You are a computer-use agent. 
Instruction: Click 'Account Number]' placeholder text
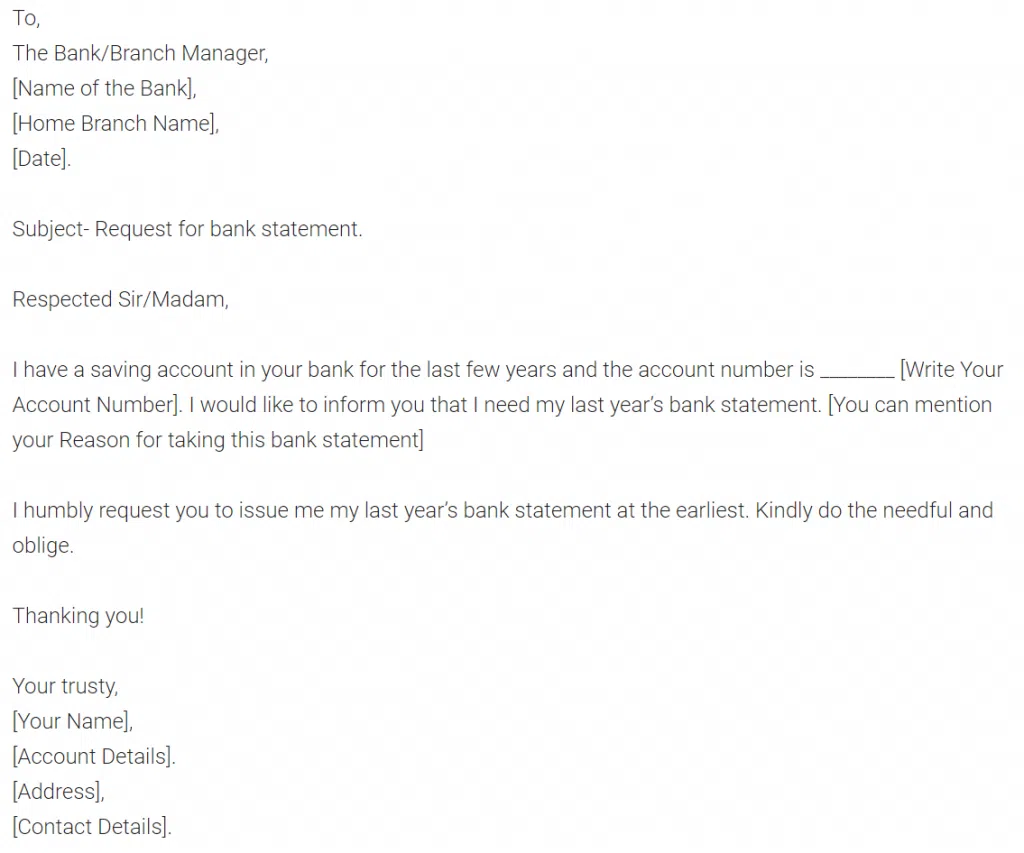96,406
